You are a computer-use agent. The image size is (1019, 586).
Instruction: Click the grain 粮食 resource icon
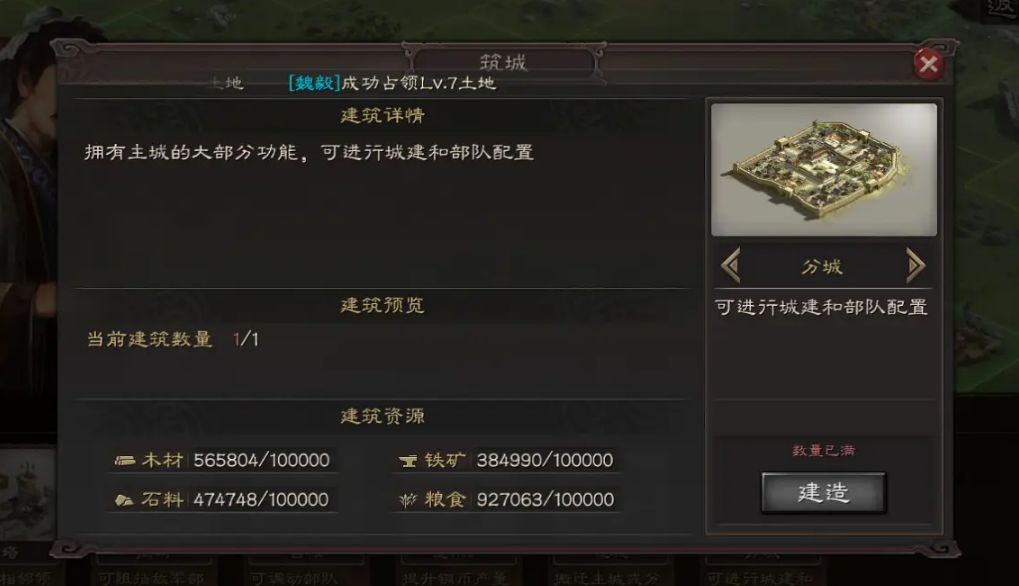coord(408,500)
